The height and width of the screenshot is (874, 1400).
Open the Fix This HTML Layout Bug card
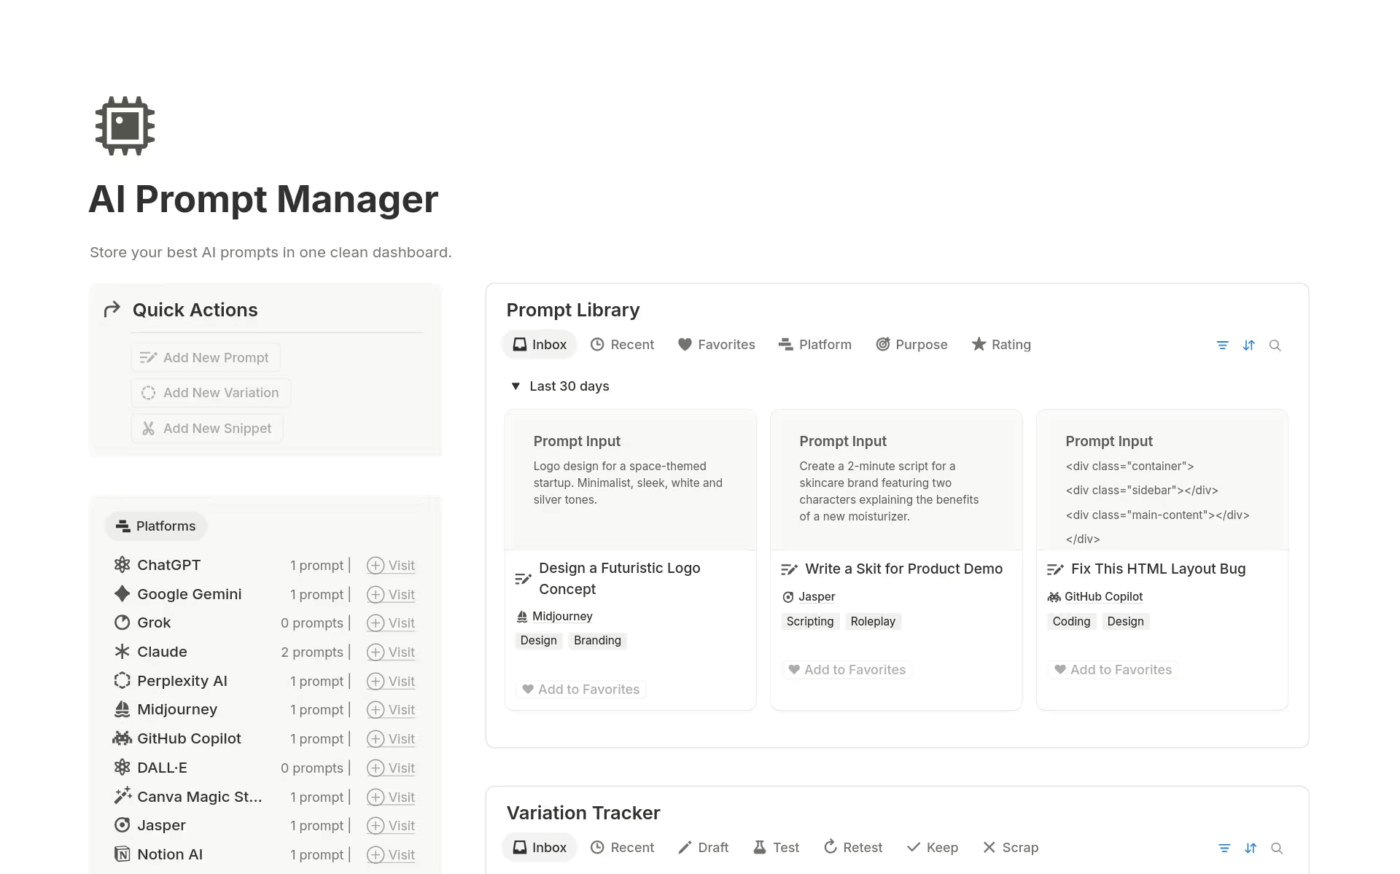tap(1158, 569)
